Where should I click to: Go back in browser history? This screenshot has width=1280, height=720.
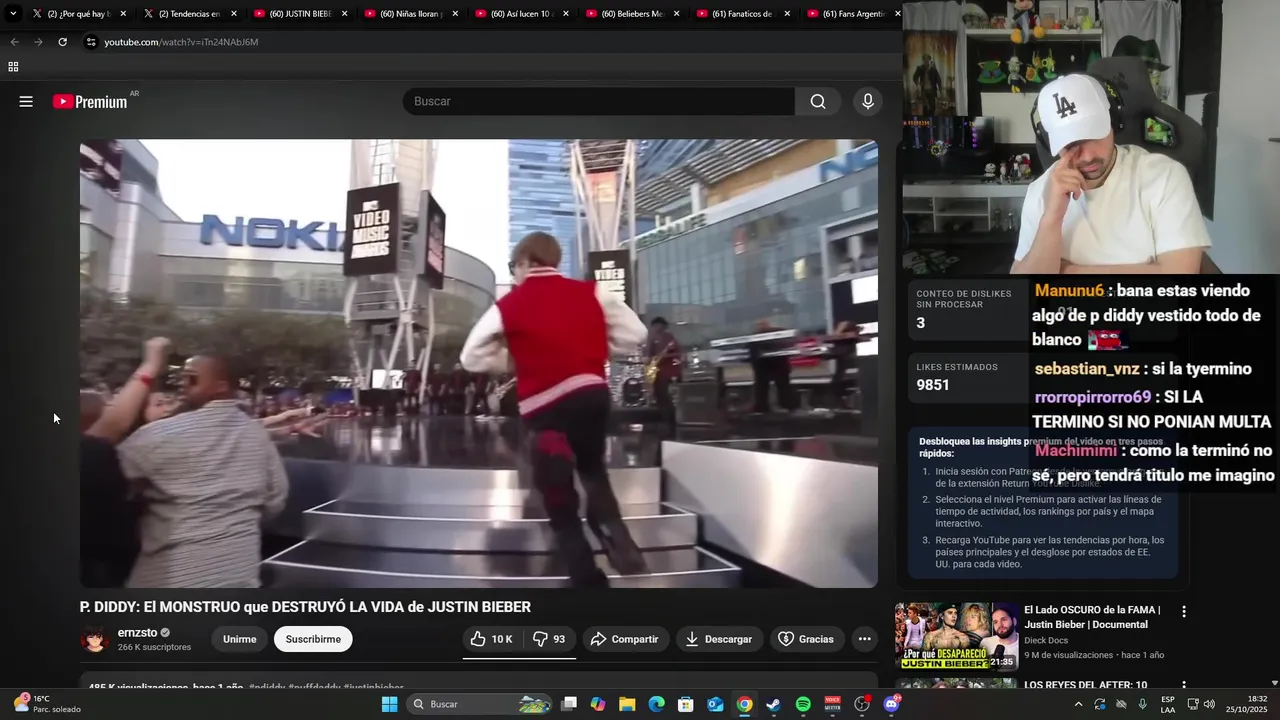(x=14, y=42)
